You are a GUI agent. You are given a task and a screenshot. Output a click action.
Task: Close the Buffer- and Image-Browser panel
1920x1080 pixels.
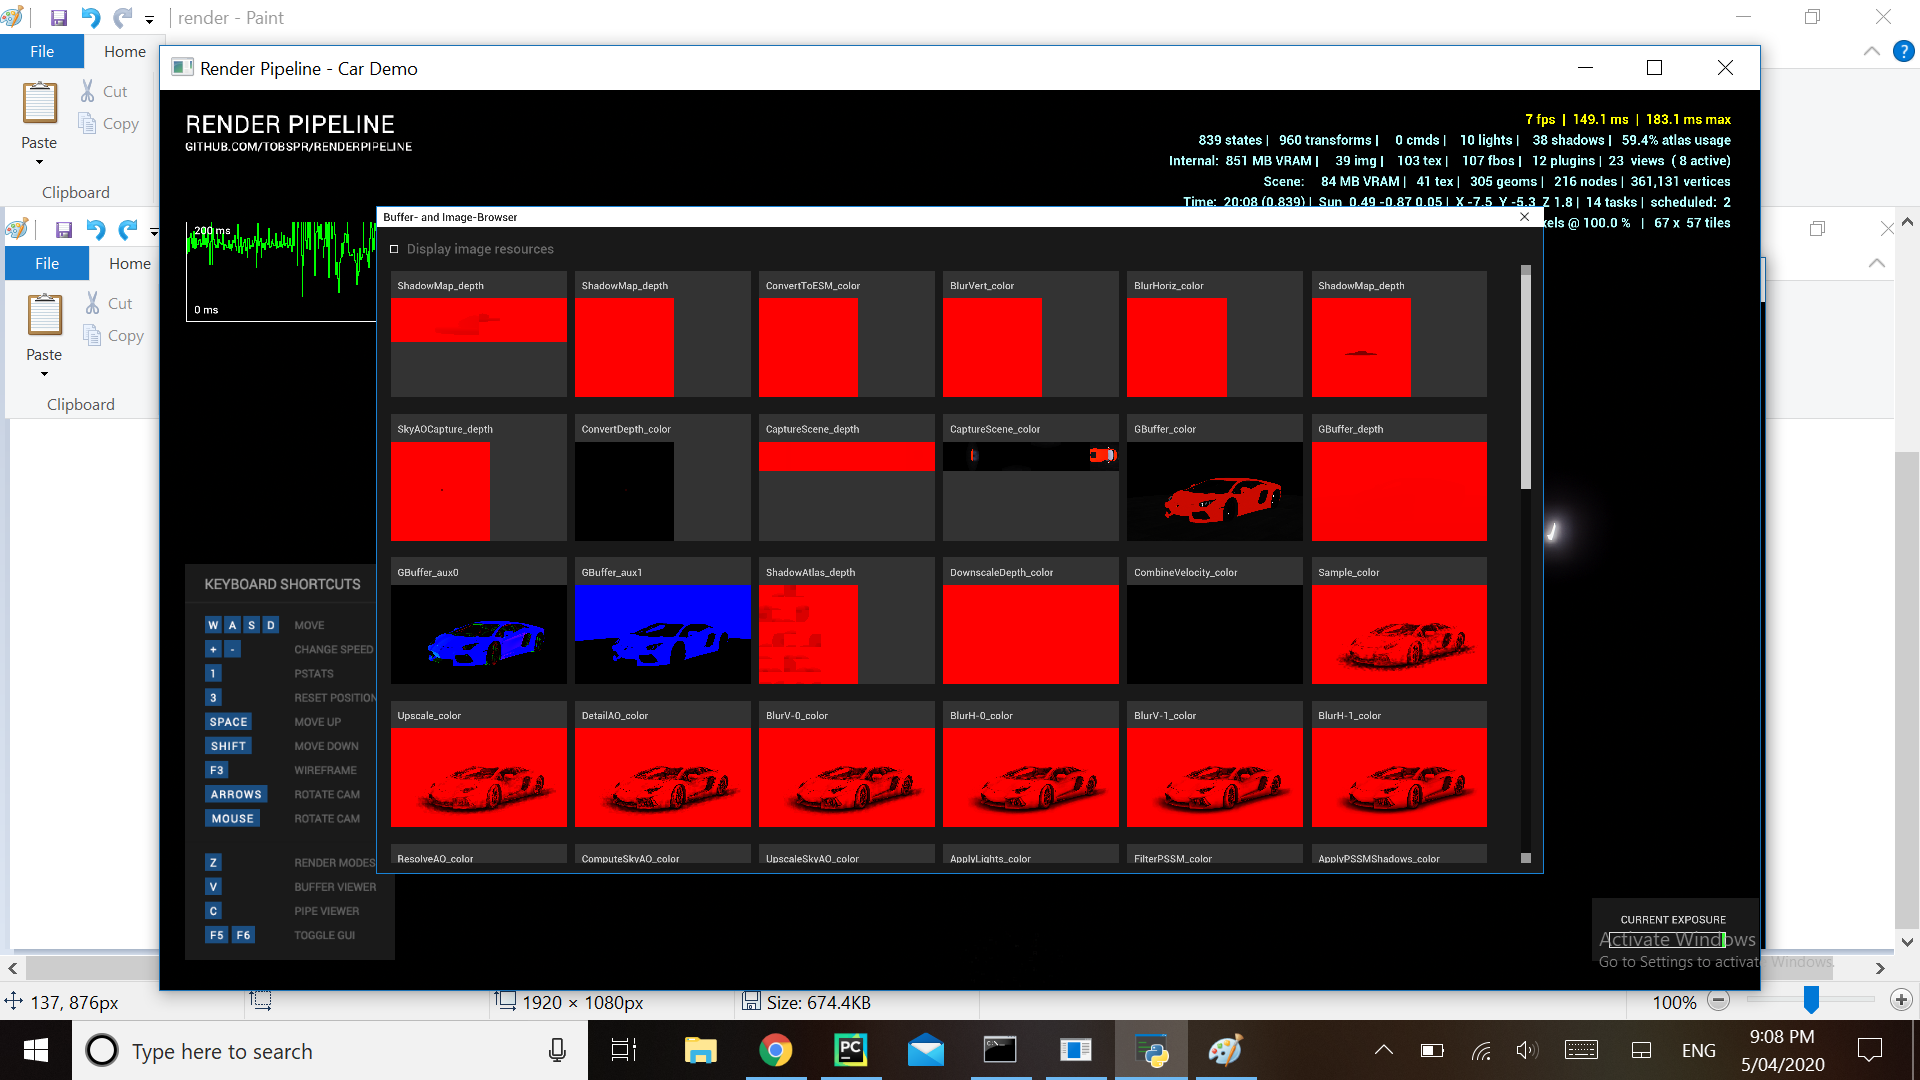[x=1524, y=217]
